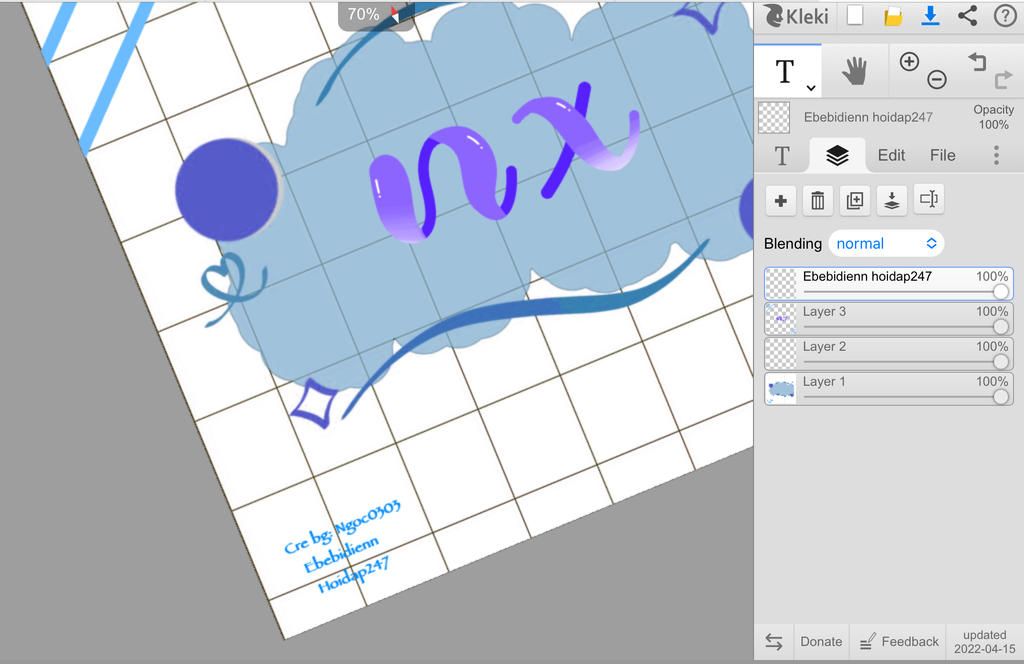Viewport: 1024px width, 664px height.
Task: Open the File tab
Action: tap(942, 155)
